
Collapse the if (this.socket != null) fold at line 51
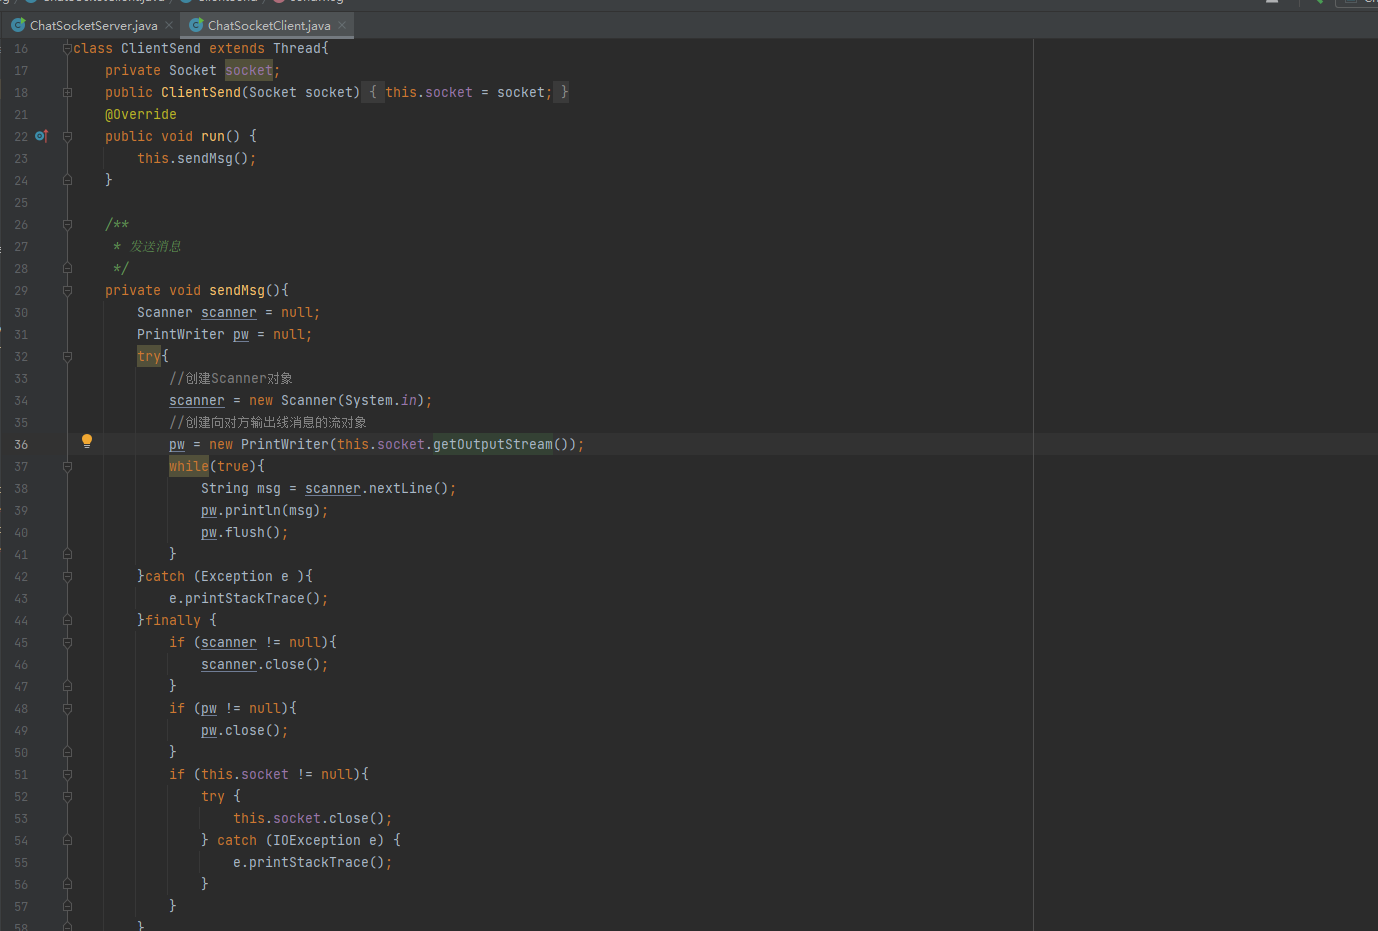tap(67, 774)
